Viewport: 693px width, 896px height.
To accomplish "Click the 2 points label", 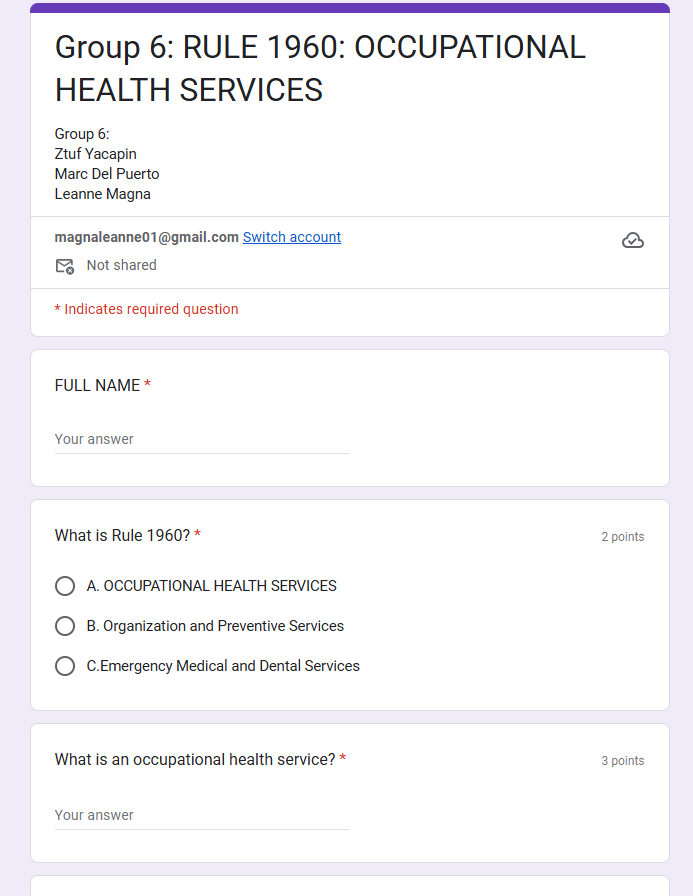I will point(622,537).
